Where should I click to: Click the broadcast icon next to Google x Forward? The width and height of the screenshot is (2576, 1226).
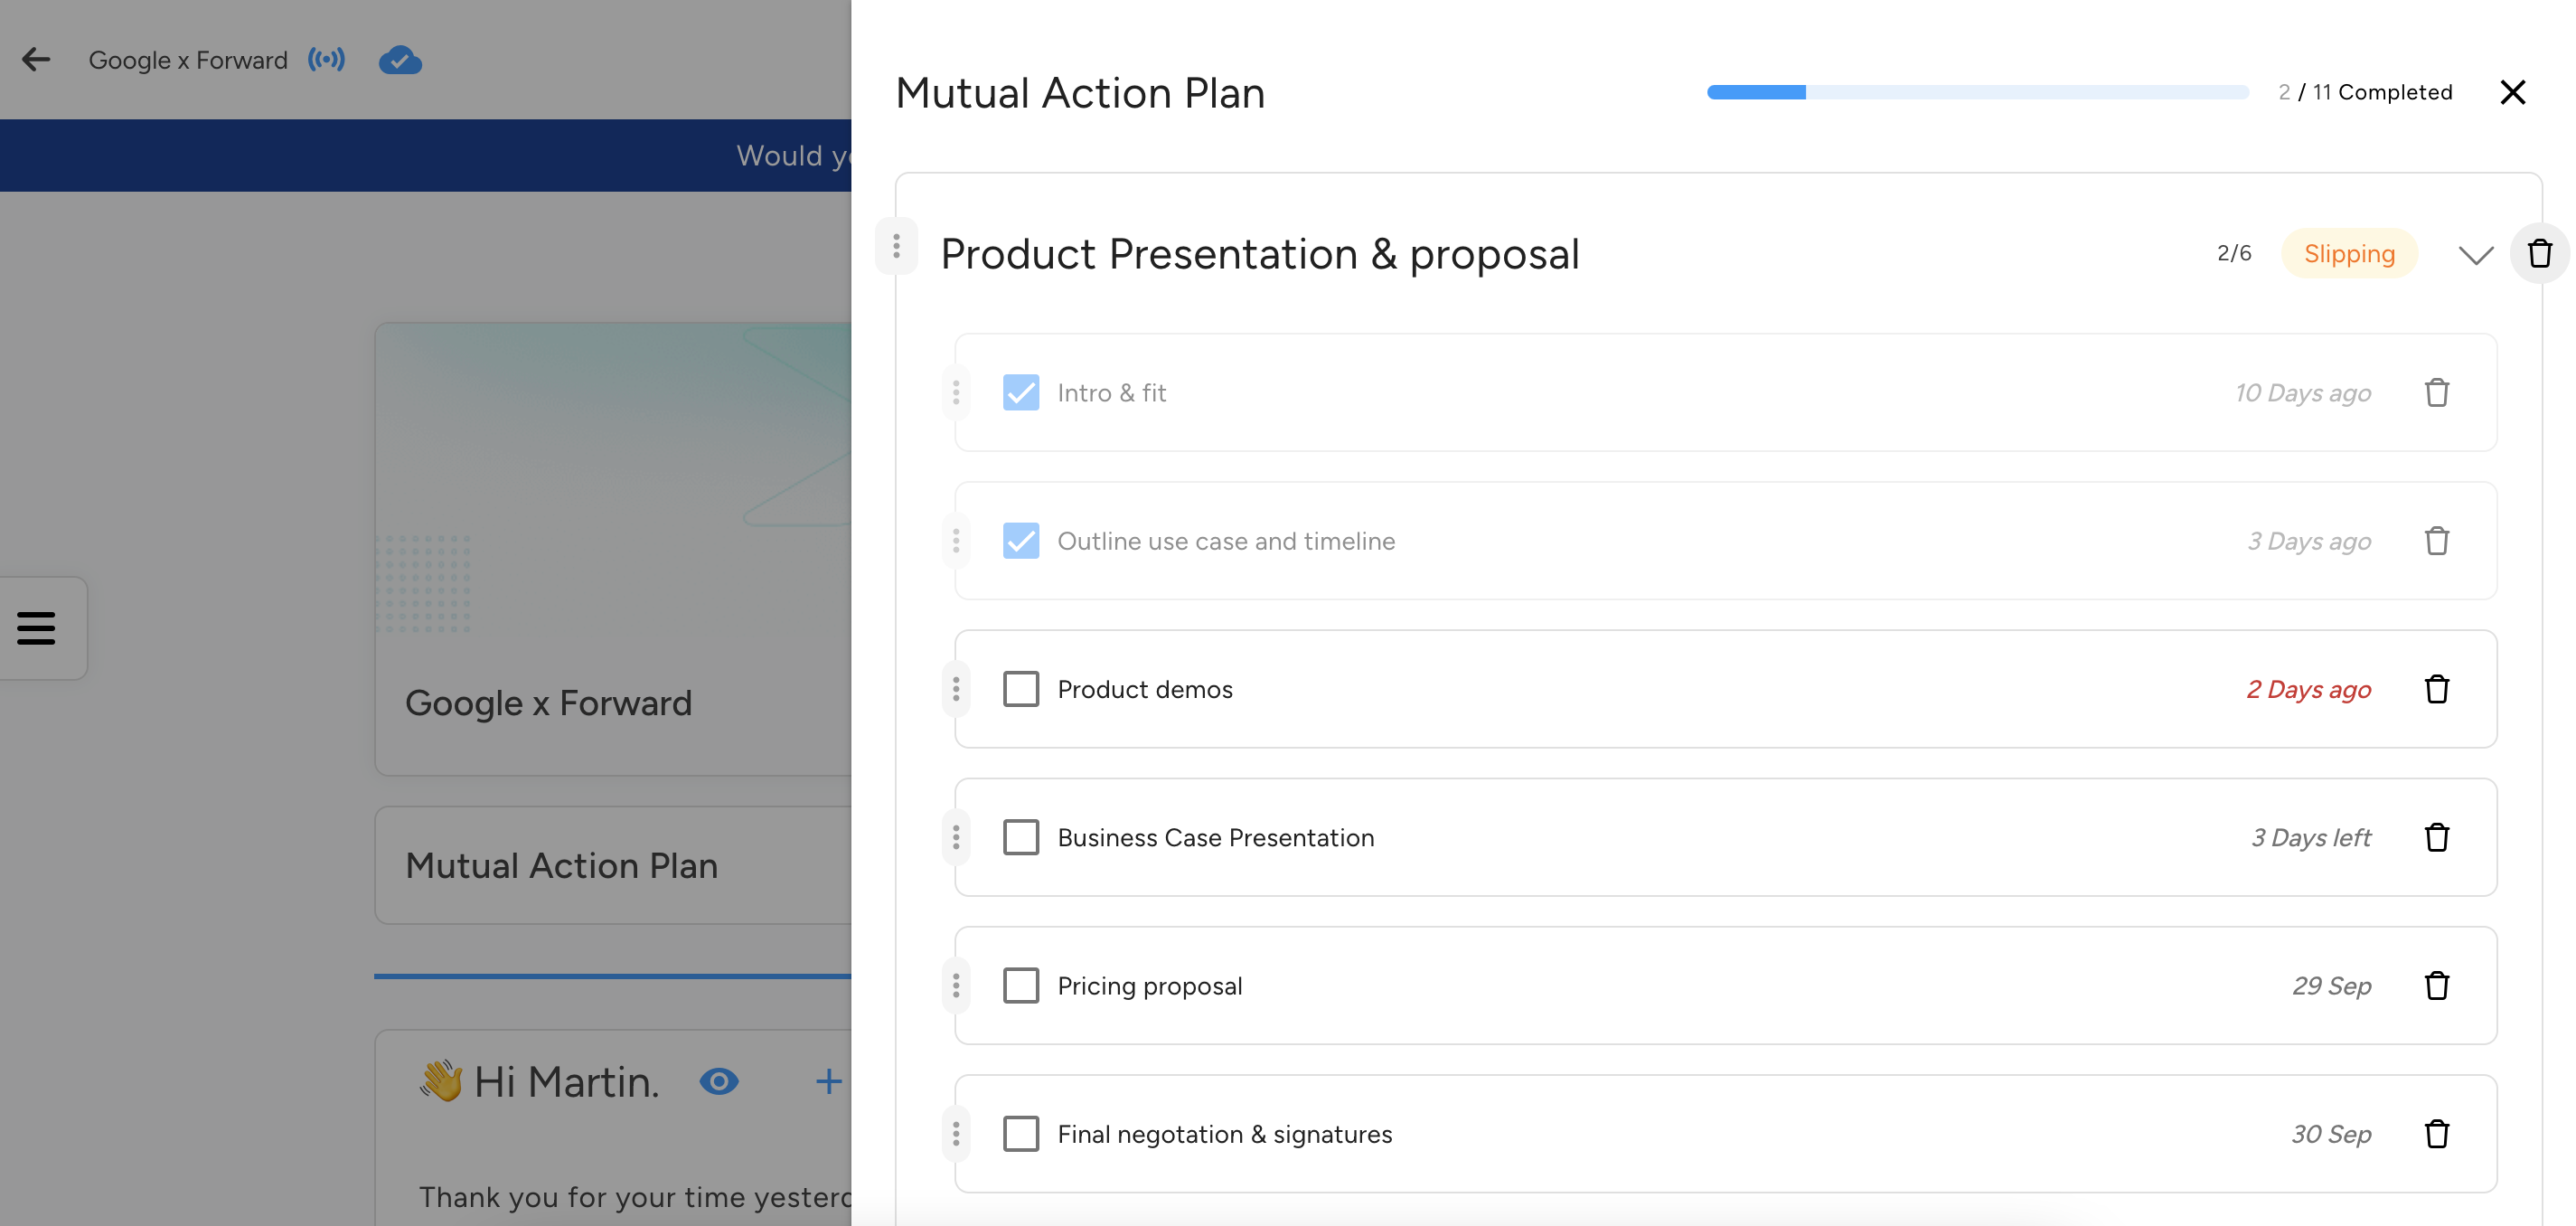point(327,60)
